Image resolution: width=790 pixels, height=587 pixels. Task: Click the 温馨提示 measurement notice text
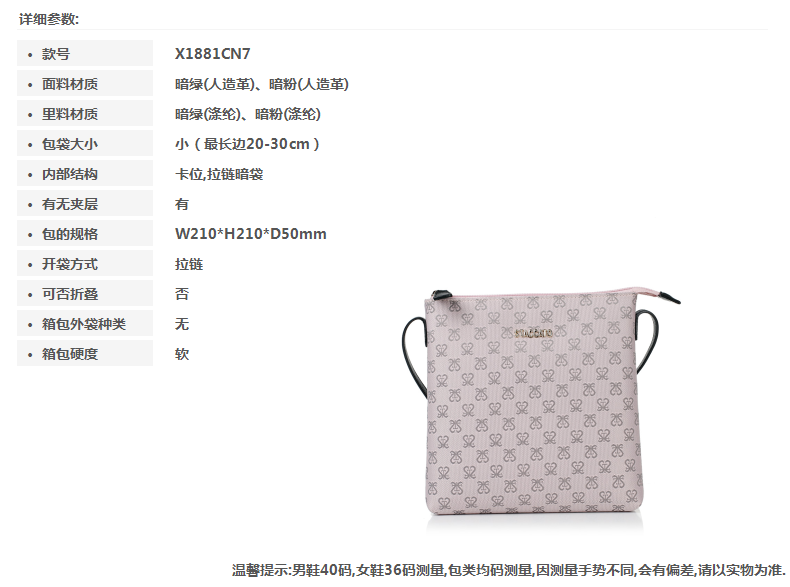509,570
